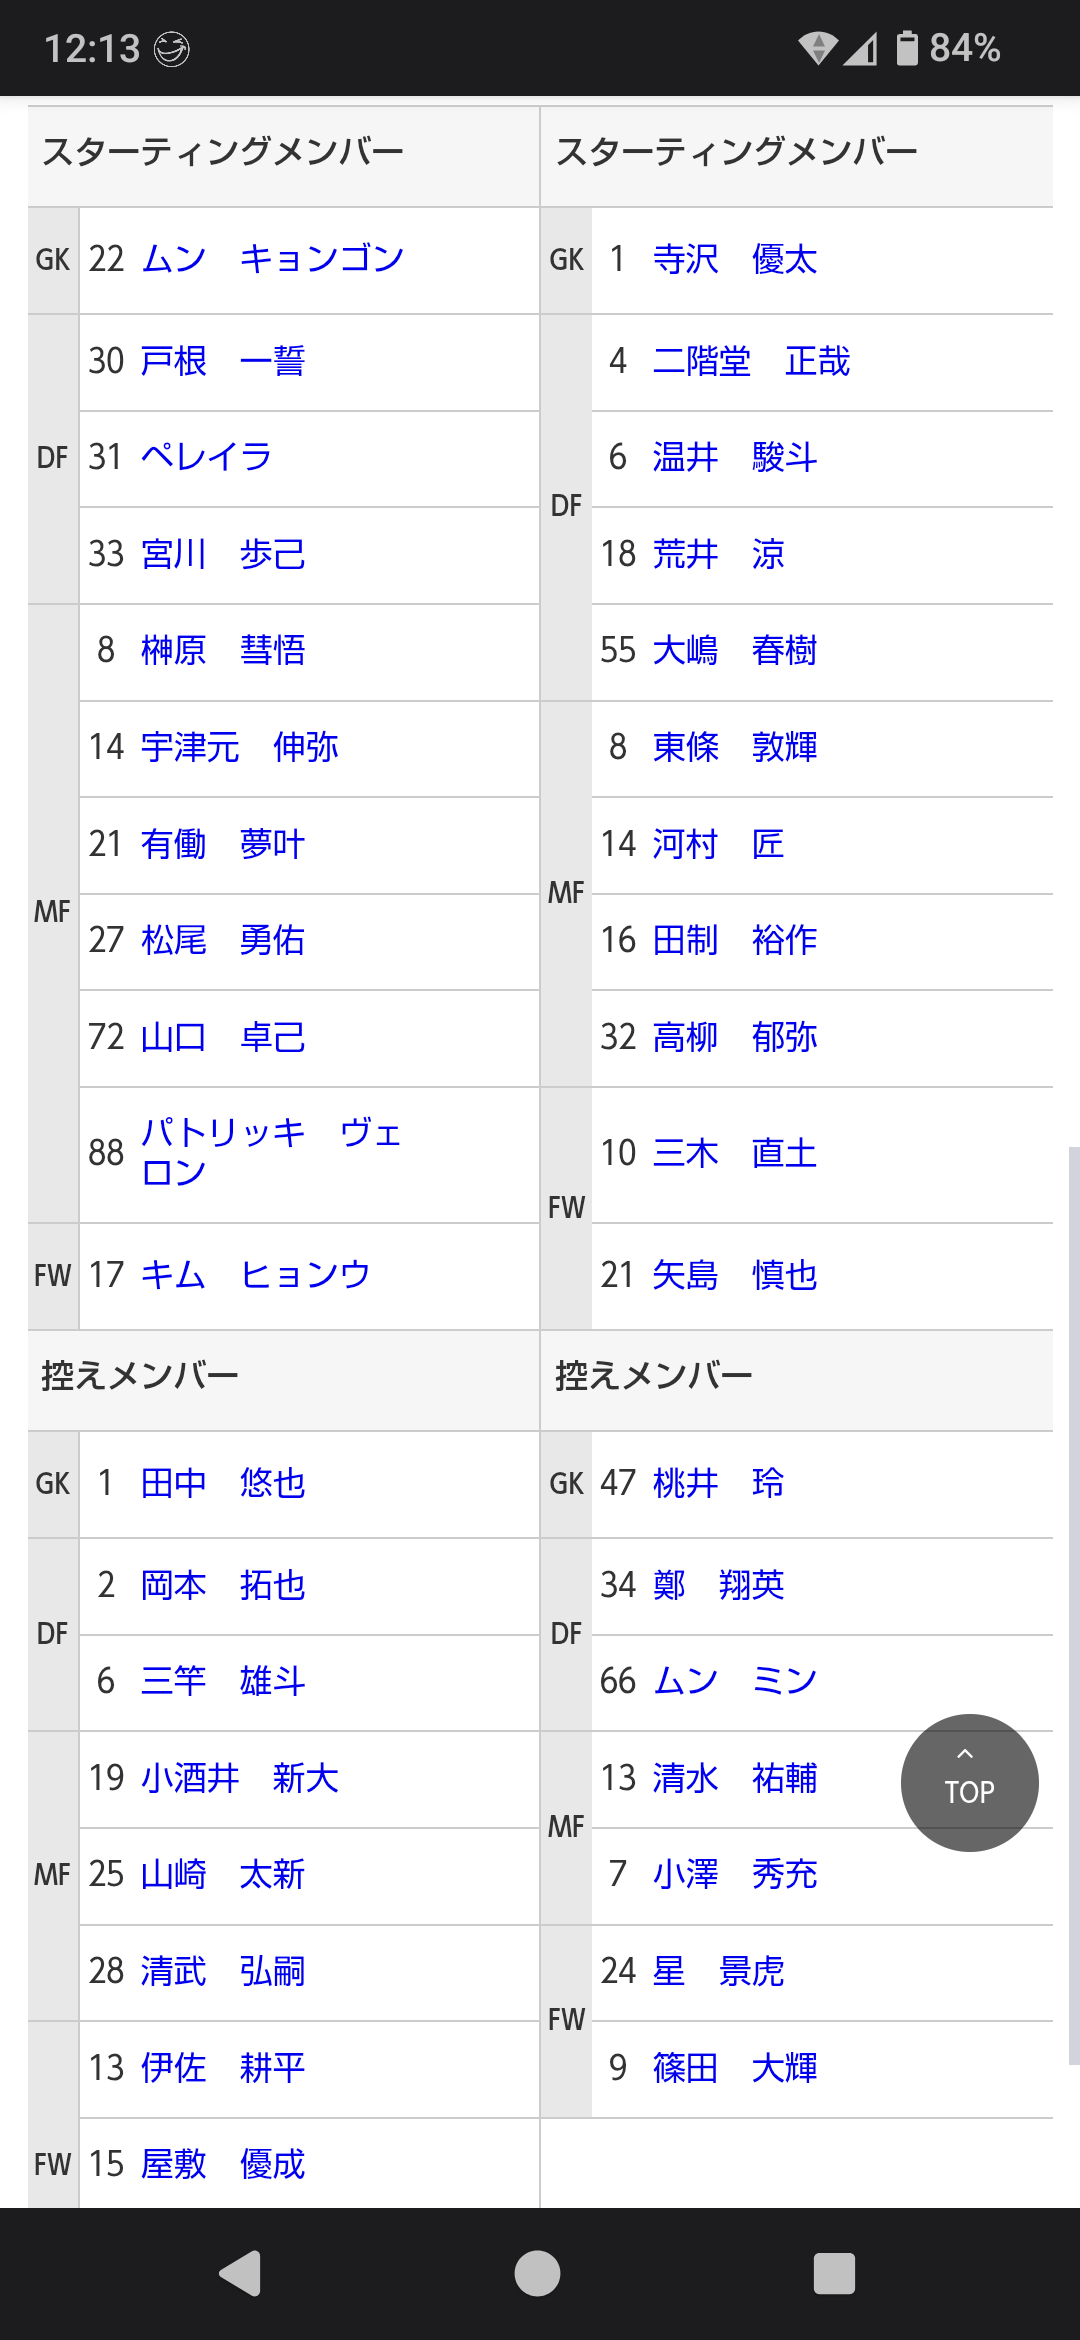
Task: Tap player link キム ヒョンウ
Action: coord(255,1275)
